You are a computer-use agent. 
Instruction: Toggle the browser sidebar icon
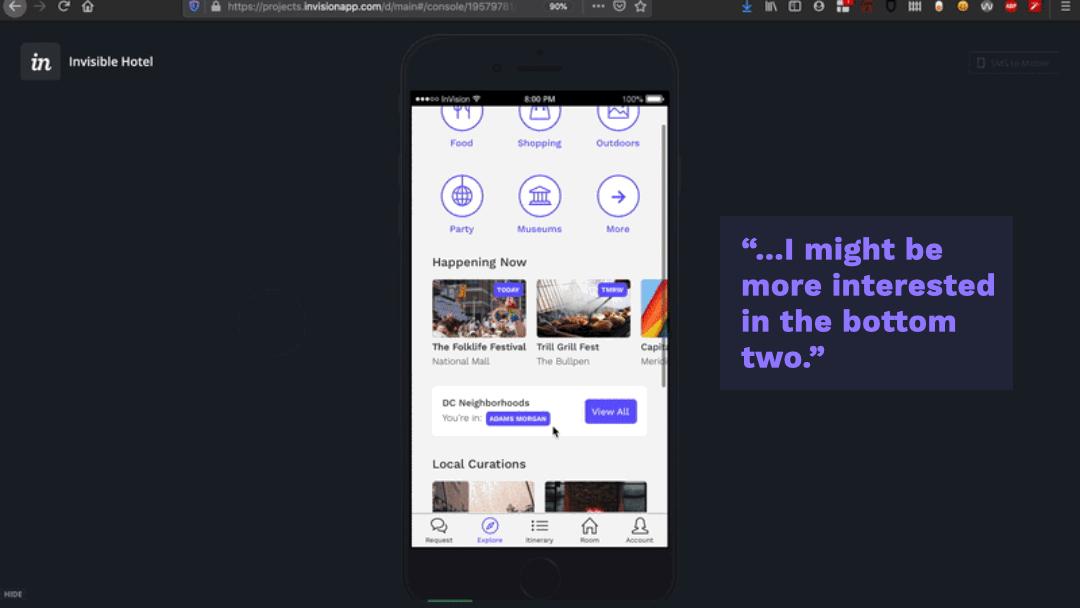(795, 7)
